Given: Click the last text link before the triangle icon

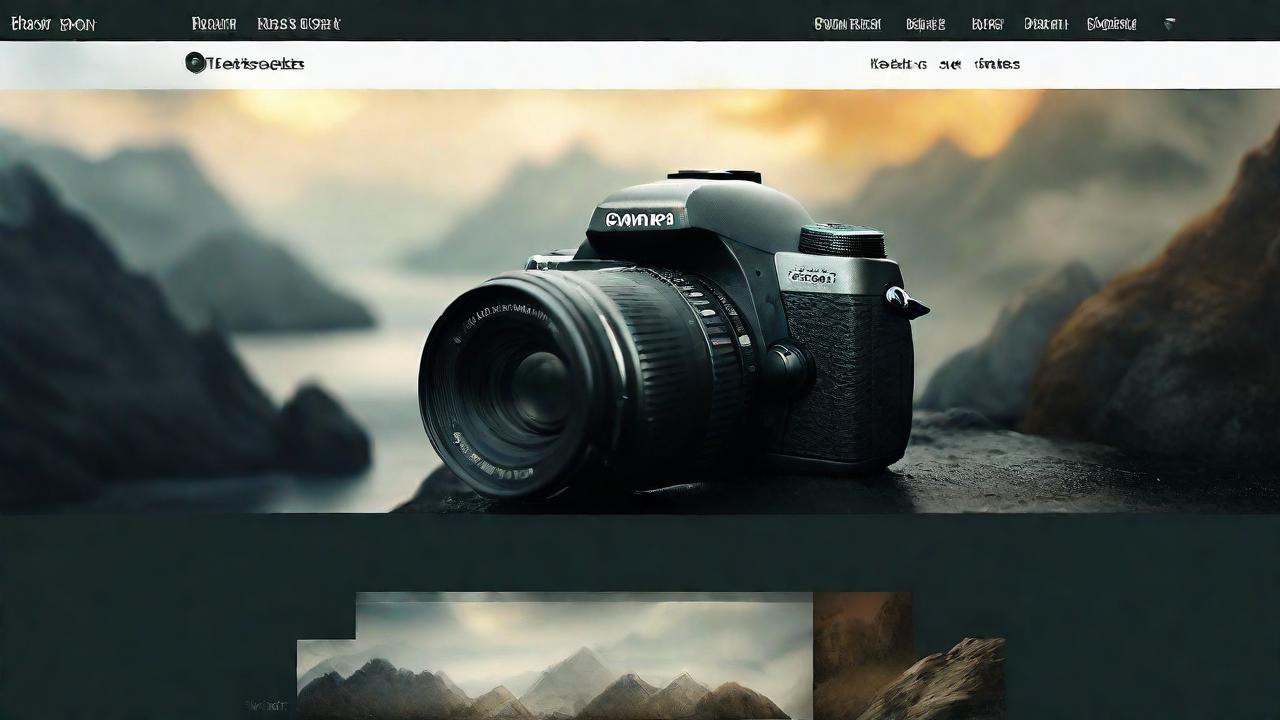Looking at the screenshot, I should (1111, 24).
